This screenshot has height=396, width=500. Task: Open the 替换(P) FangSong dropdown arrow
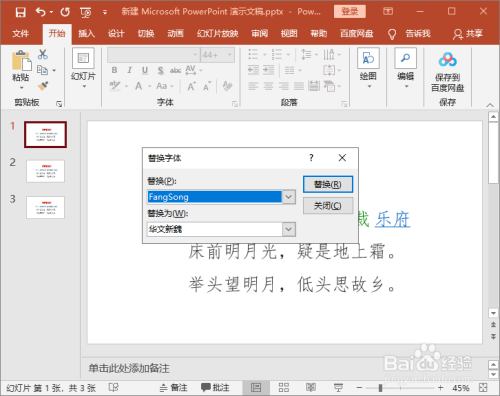click(x=289, y=197)
